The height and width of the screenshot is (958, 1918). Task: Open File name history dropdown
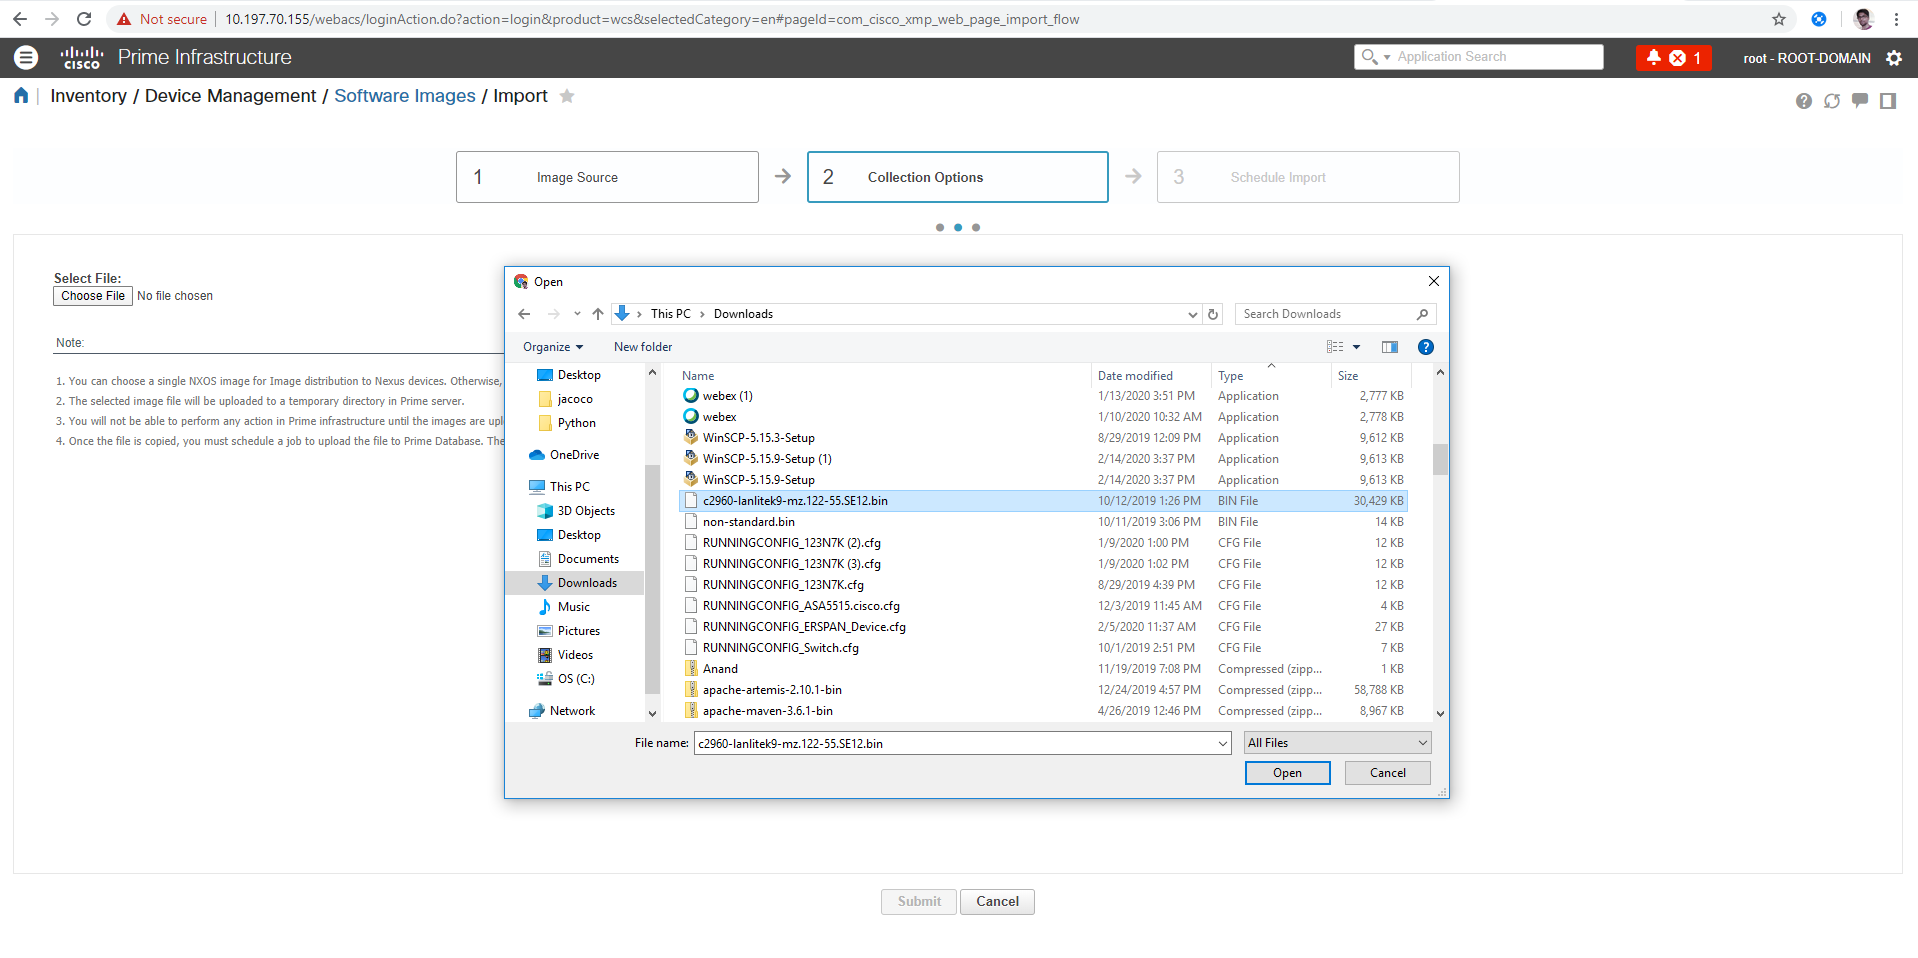1222,744
